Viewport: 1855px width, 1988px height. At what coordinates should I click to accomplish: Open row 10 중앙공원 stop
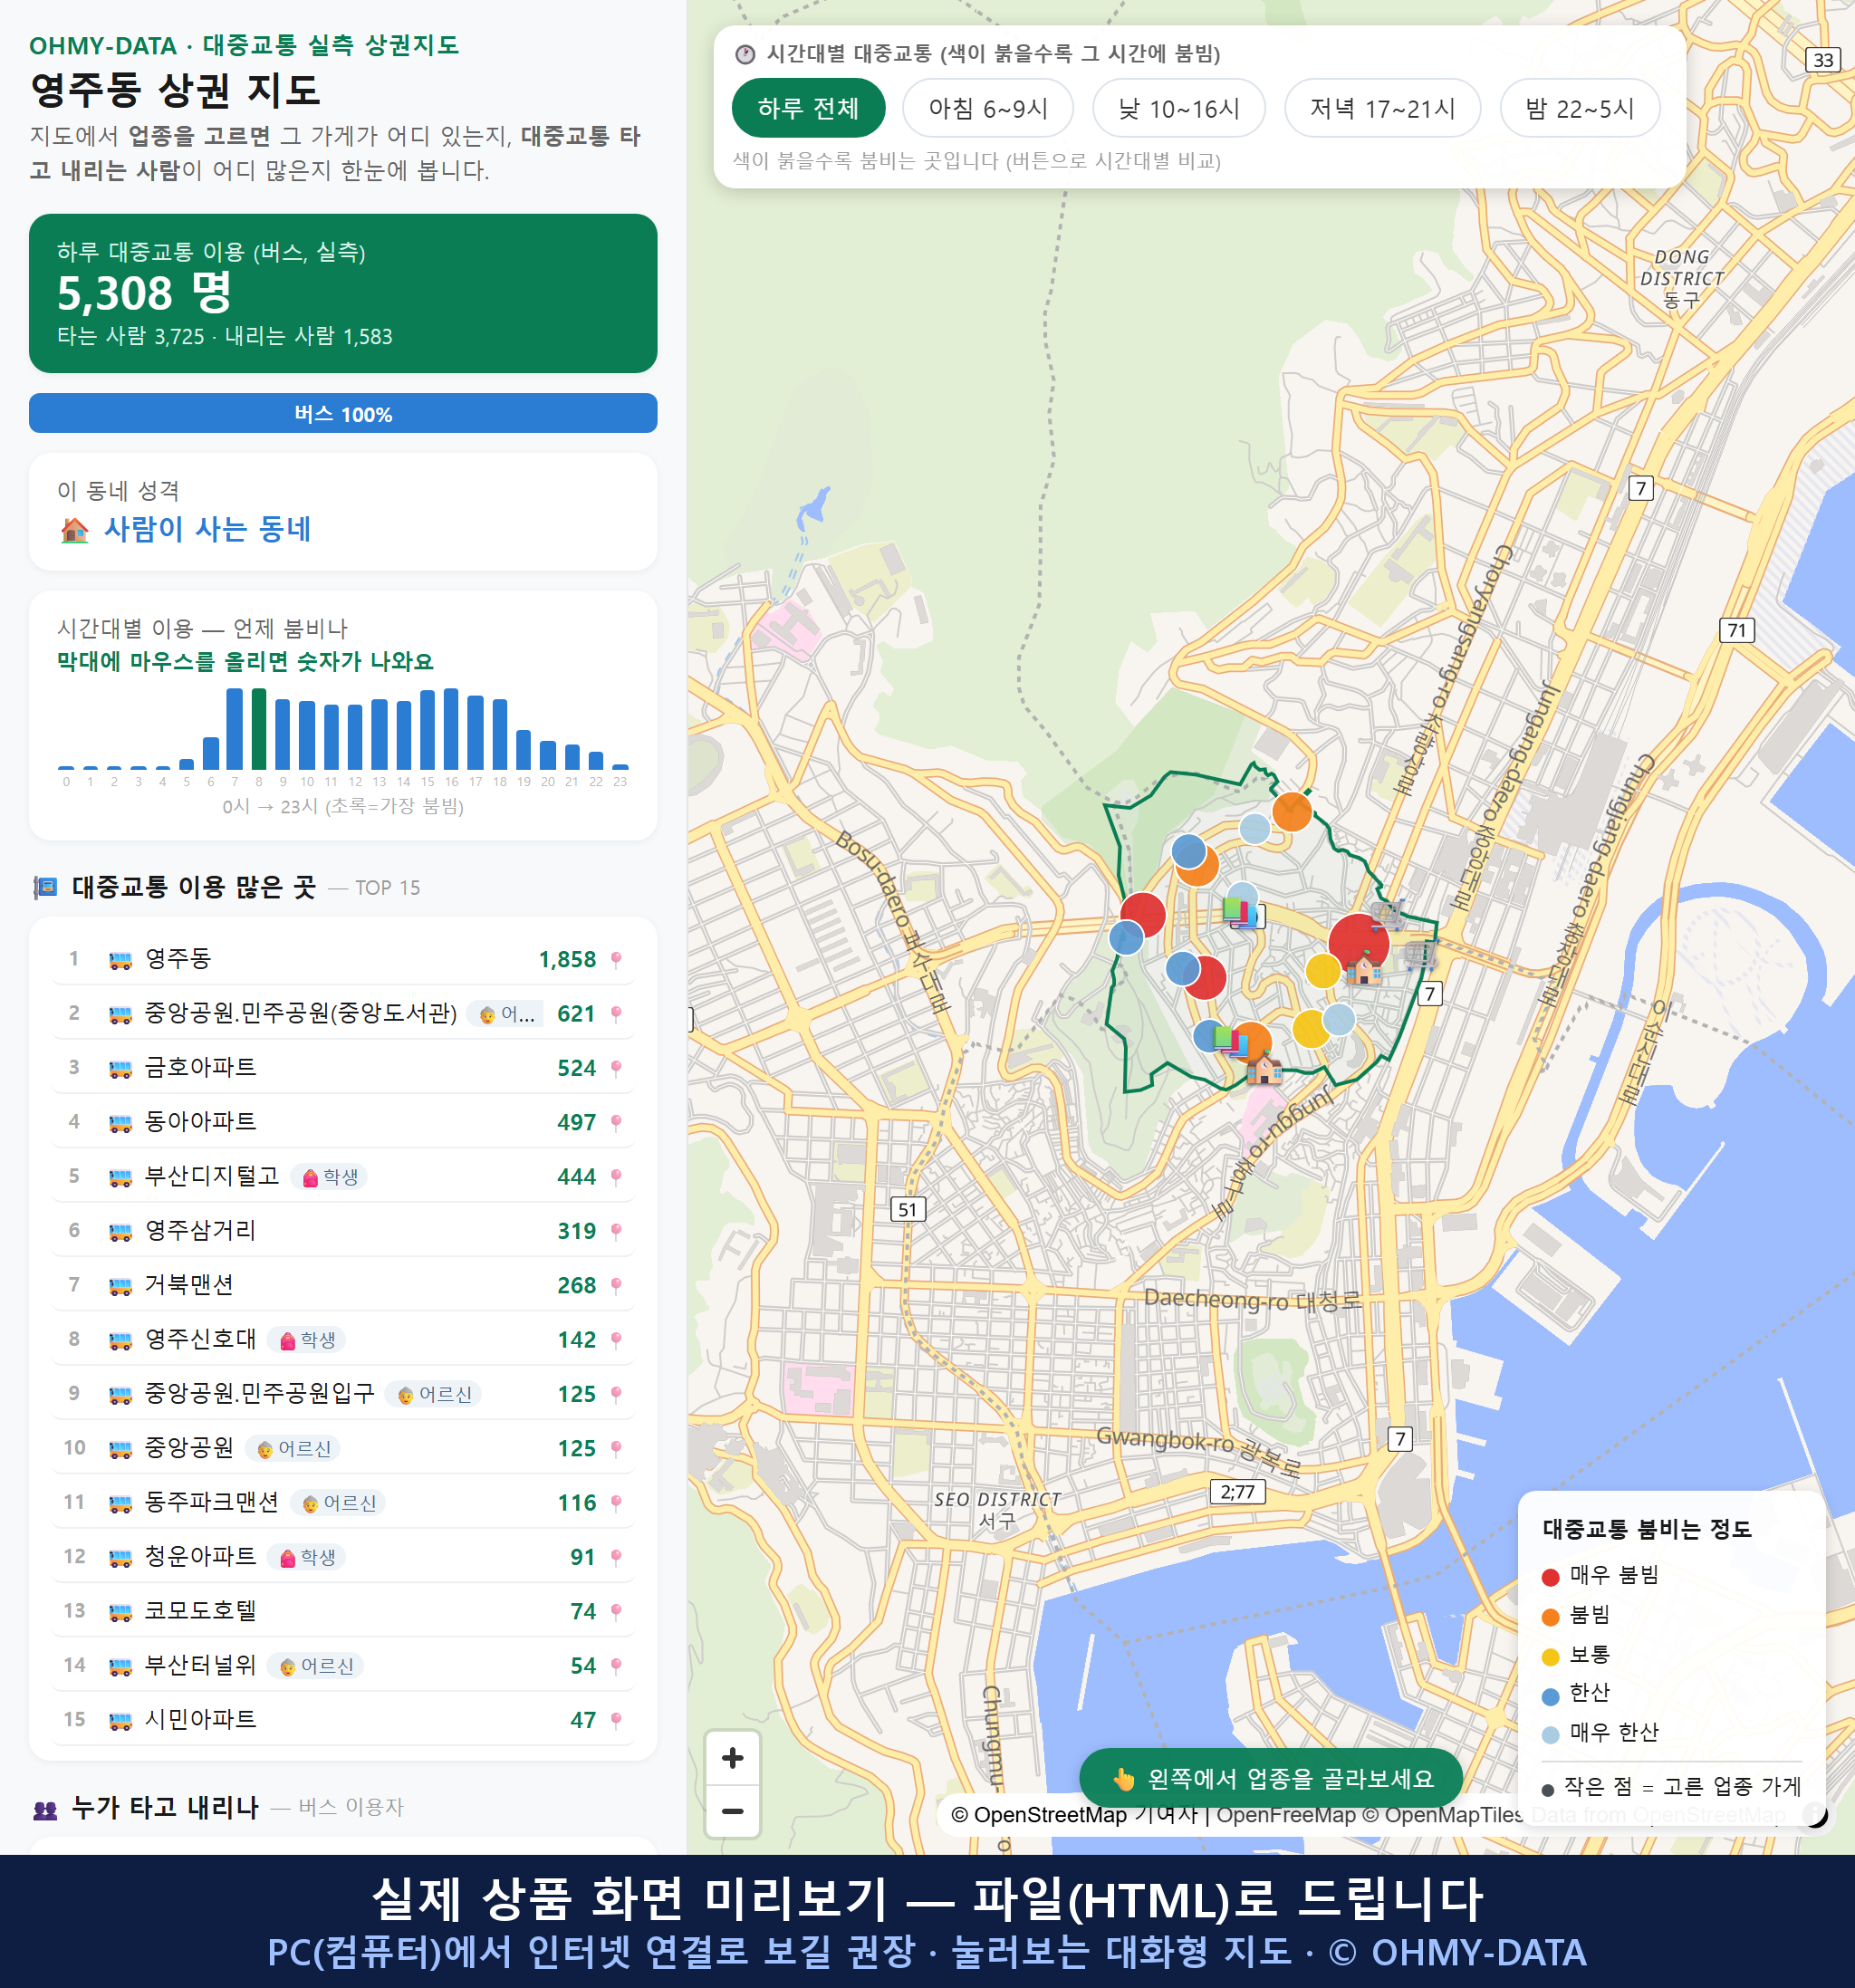(x=343, y=1449)
